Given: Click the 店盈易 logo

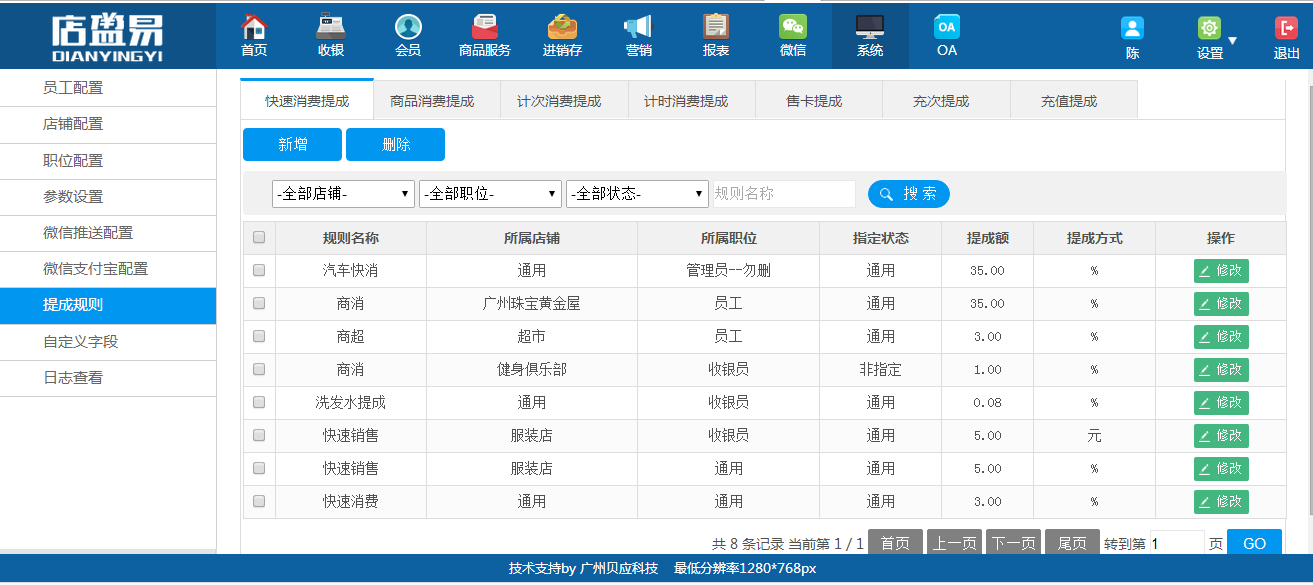Looking at the screenshot, I should click(x=107, y=36).
